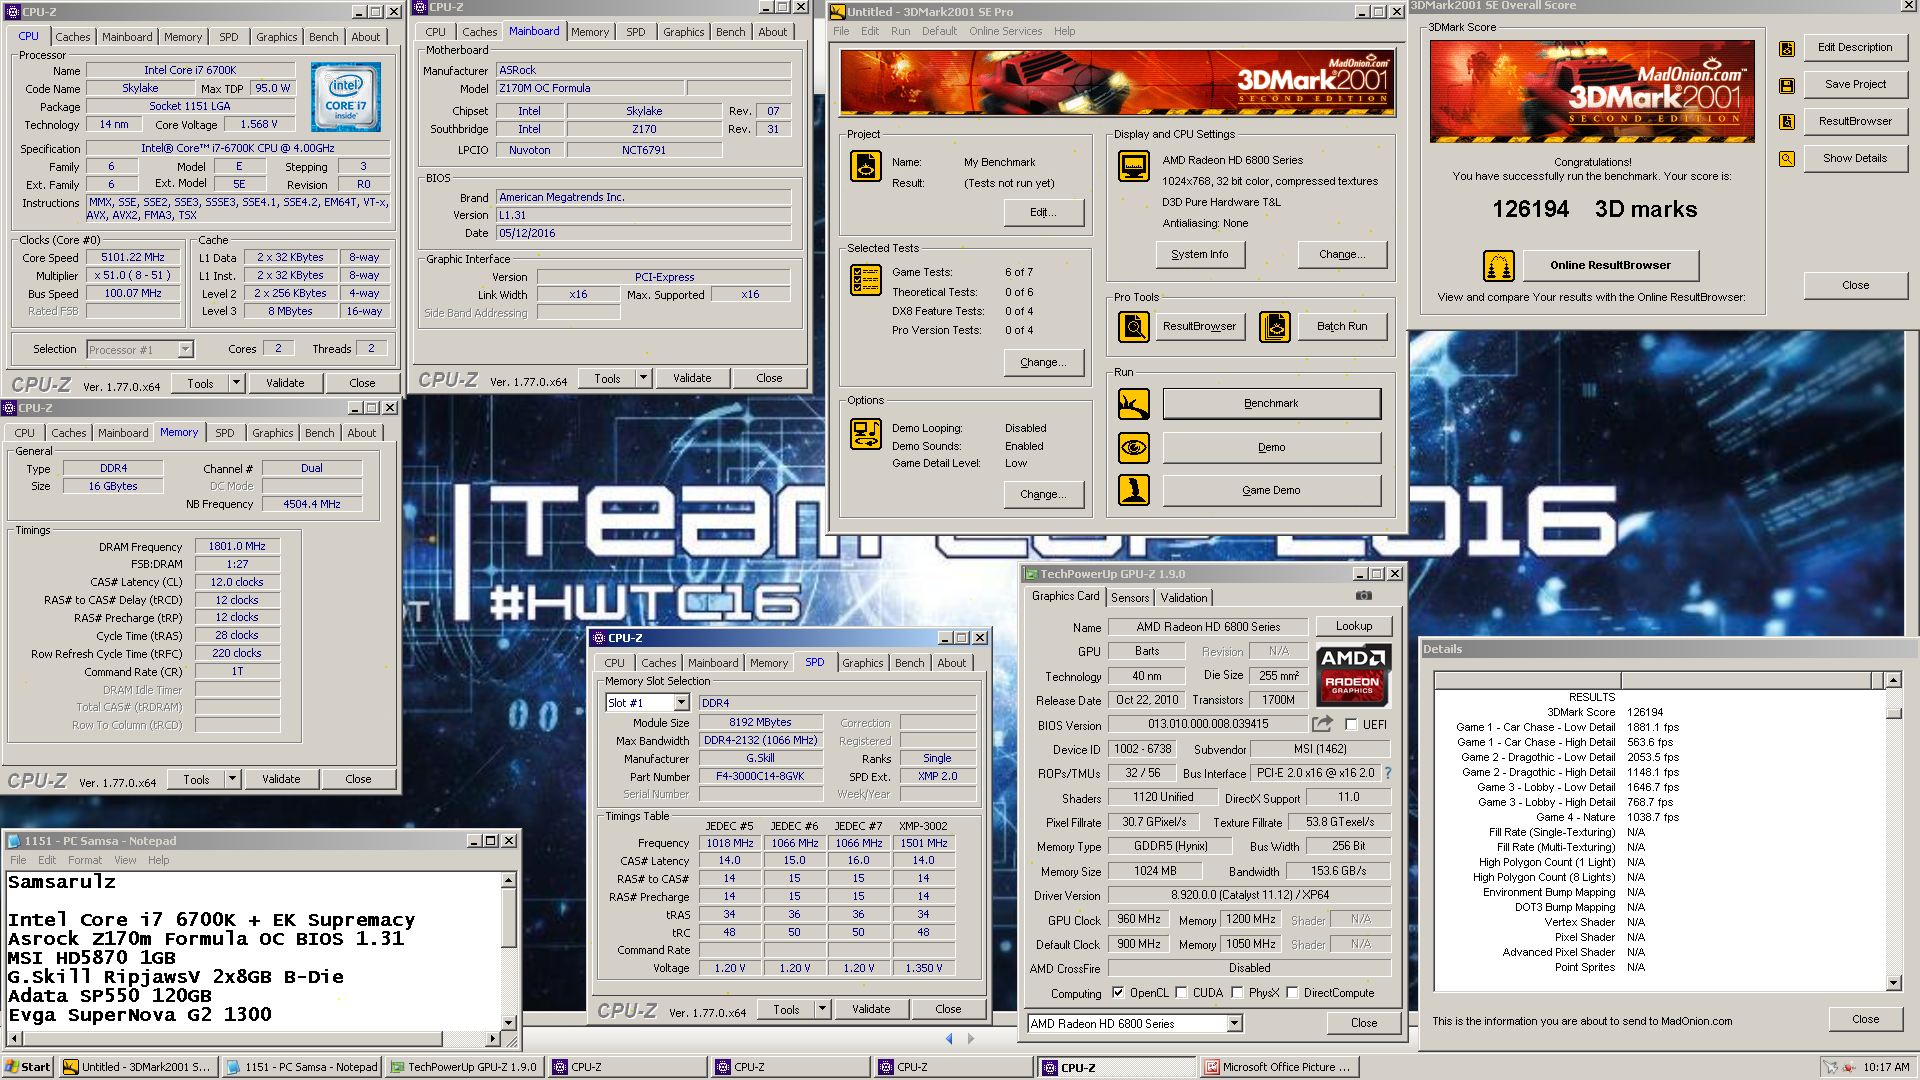Toggle the DirectCompute checkbox in GPU-Z
Image resolution: width=1920 pixels, height=1080 pixels.
pyautogui.click(x=1292, y=993)
